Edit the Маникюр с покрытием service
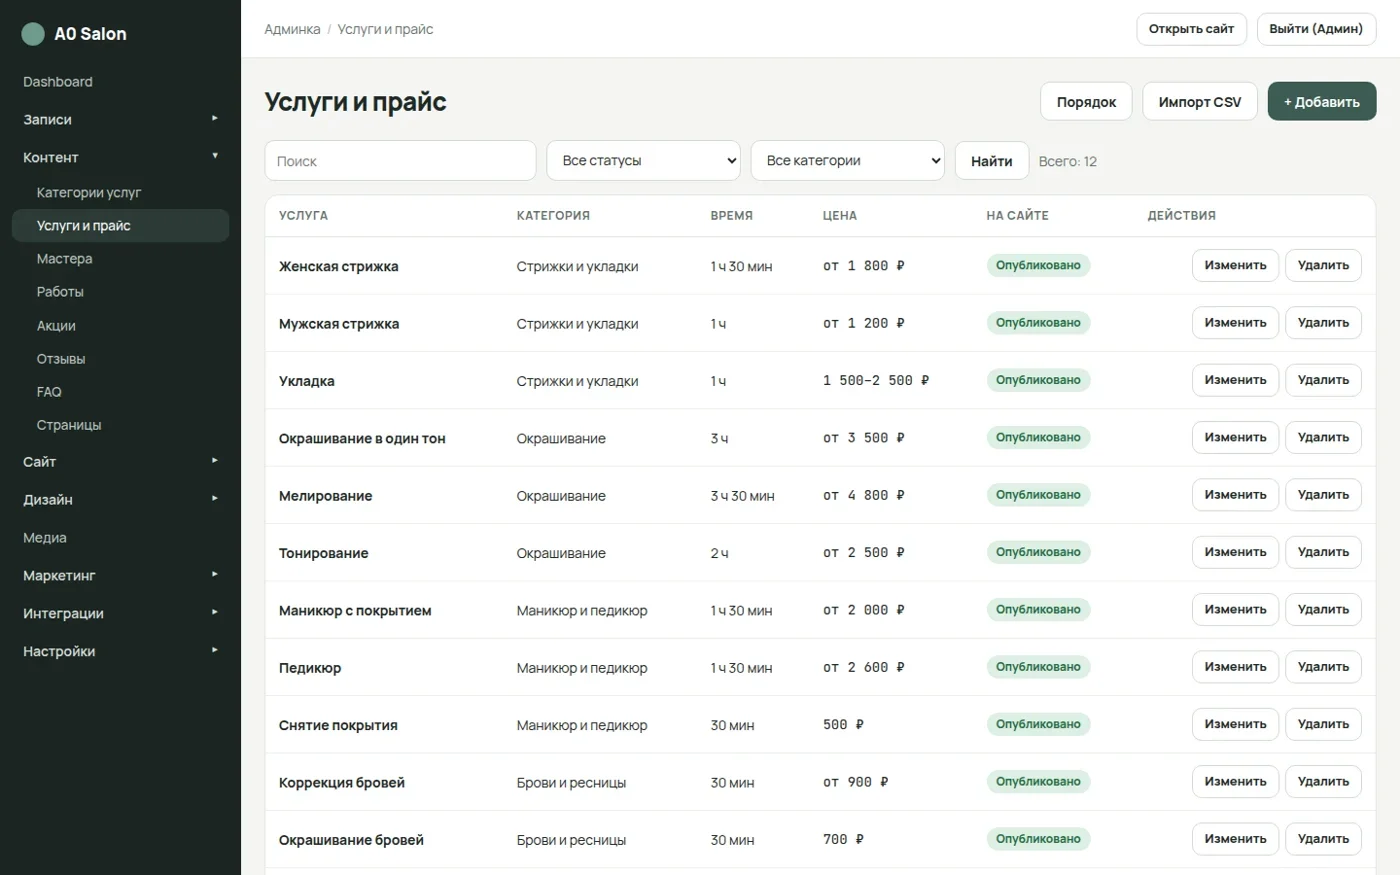 click(x=1235, y=609)
